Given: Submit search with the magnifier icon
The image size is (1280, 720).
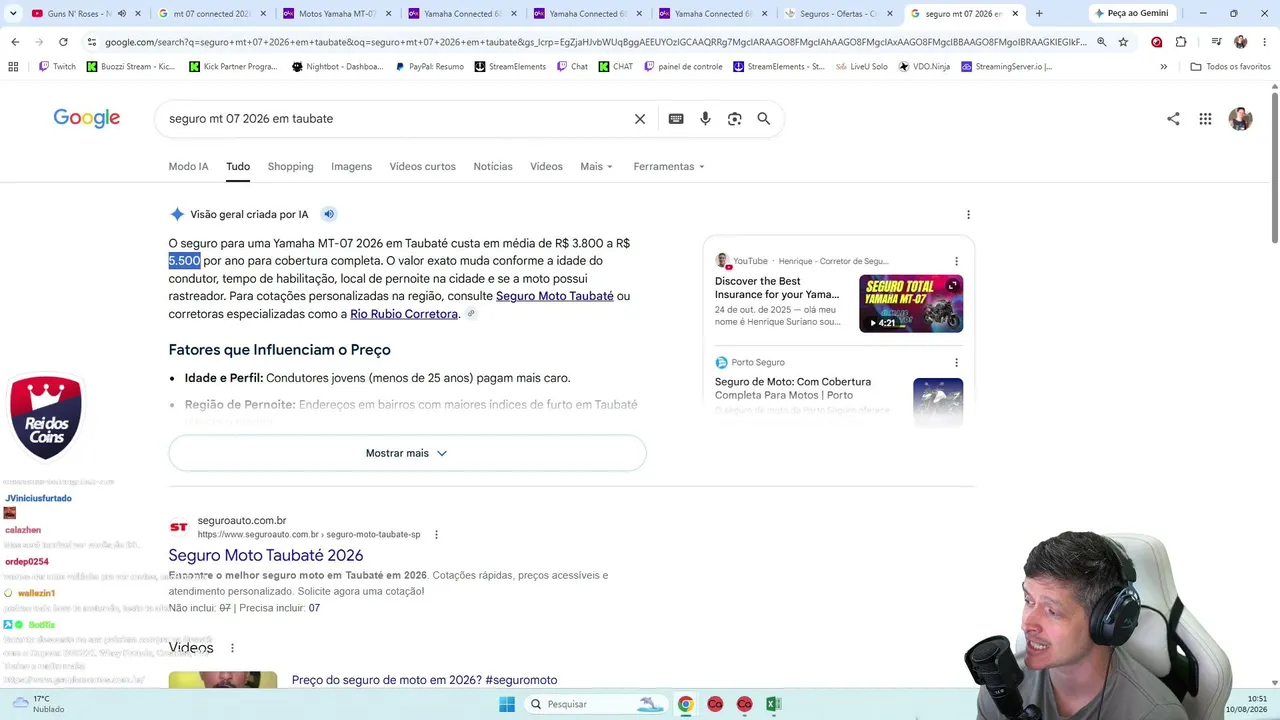Looking at the screenshot, I should click(764, 119).
